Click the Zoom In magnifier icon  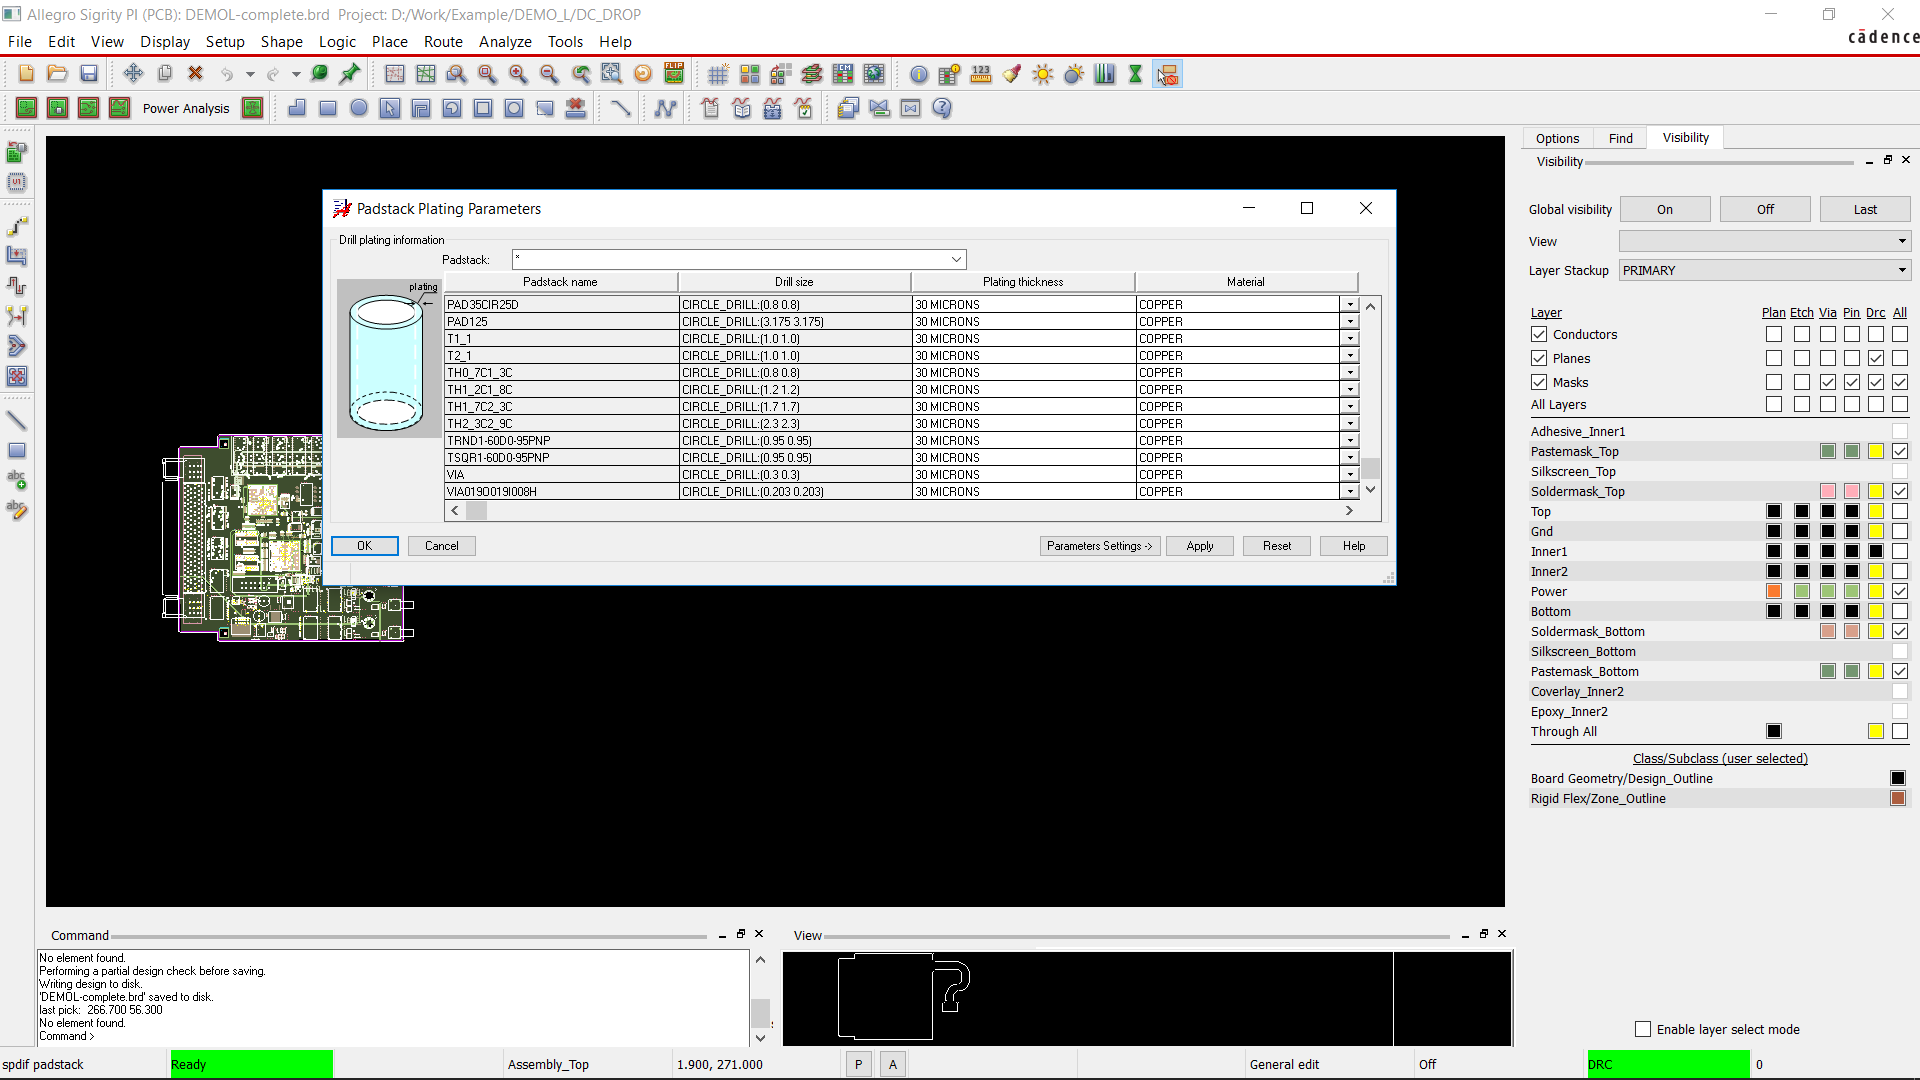[518, 74]
